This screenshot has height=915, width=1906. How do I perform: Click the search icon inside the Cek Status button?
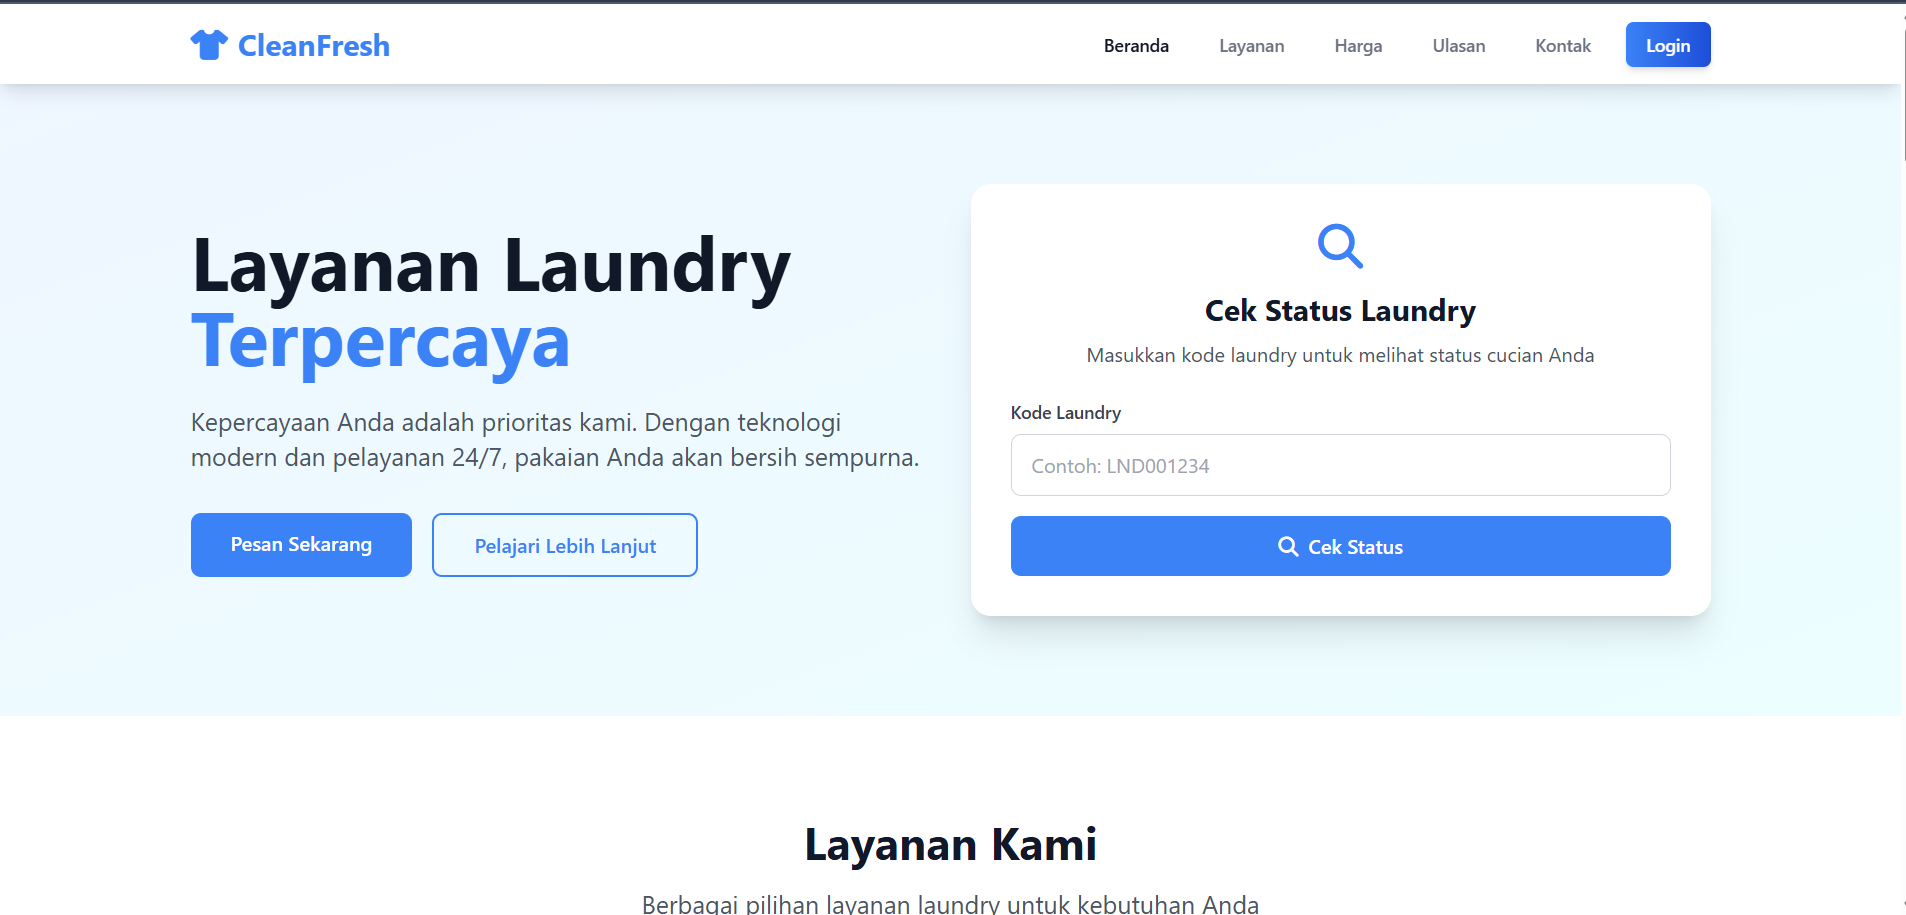click(x=1288, y=546)
